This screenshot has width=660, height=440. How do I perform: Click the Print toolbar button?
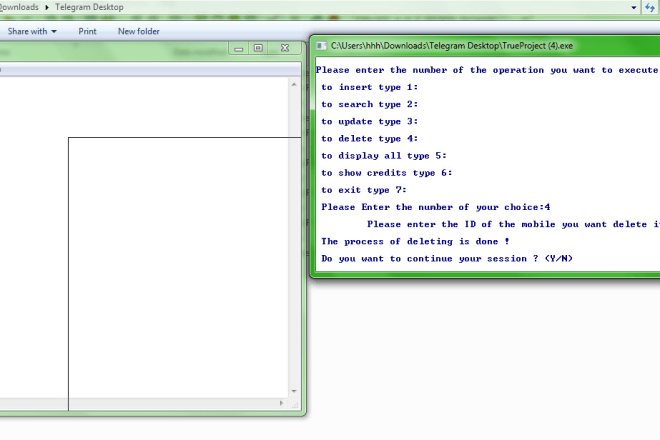click(87, 32)
